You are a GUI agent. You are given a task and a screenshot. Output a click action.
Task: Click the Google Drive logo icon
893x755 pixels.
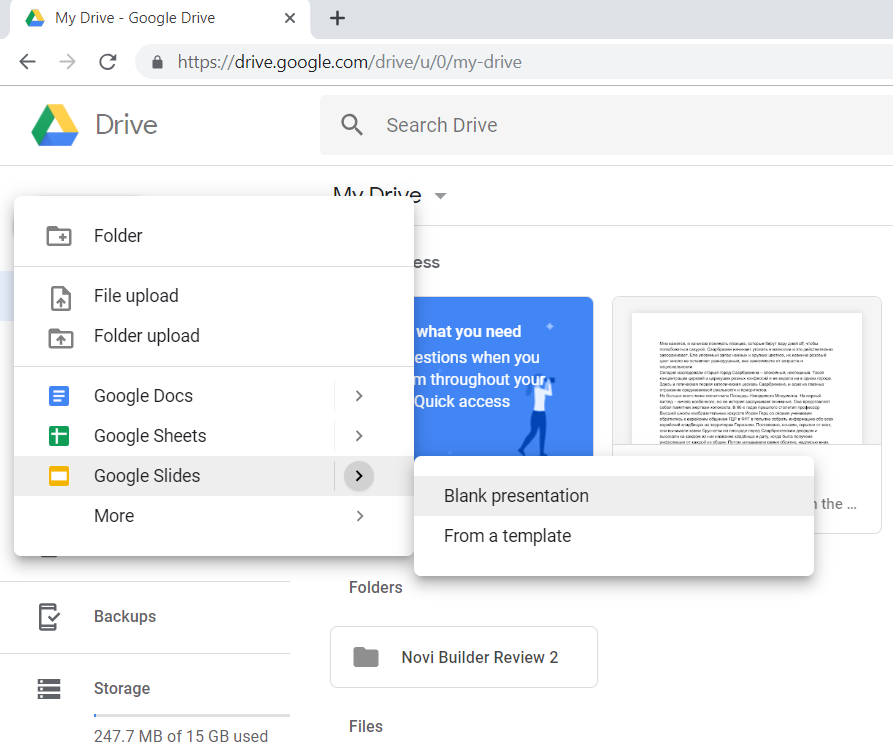coord(55,125)
